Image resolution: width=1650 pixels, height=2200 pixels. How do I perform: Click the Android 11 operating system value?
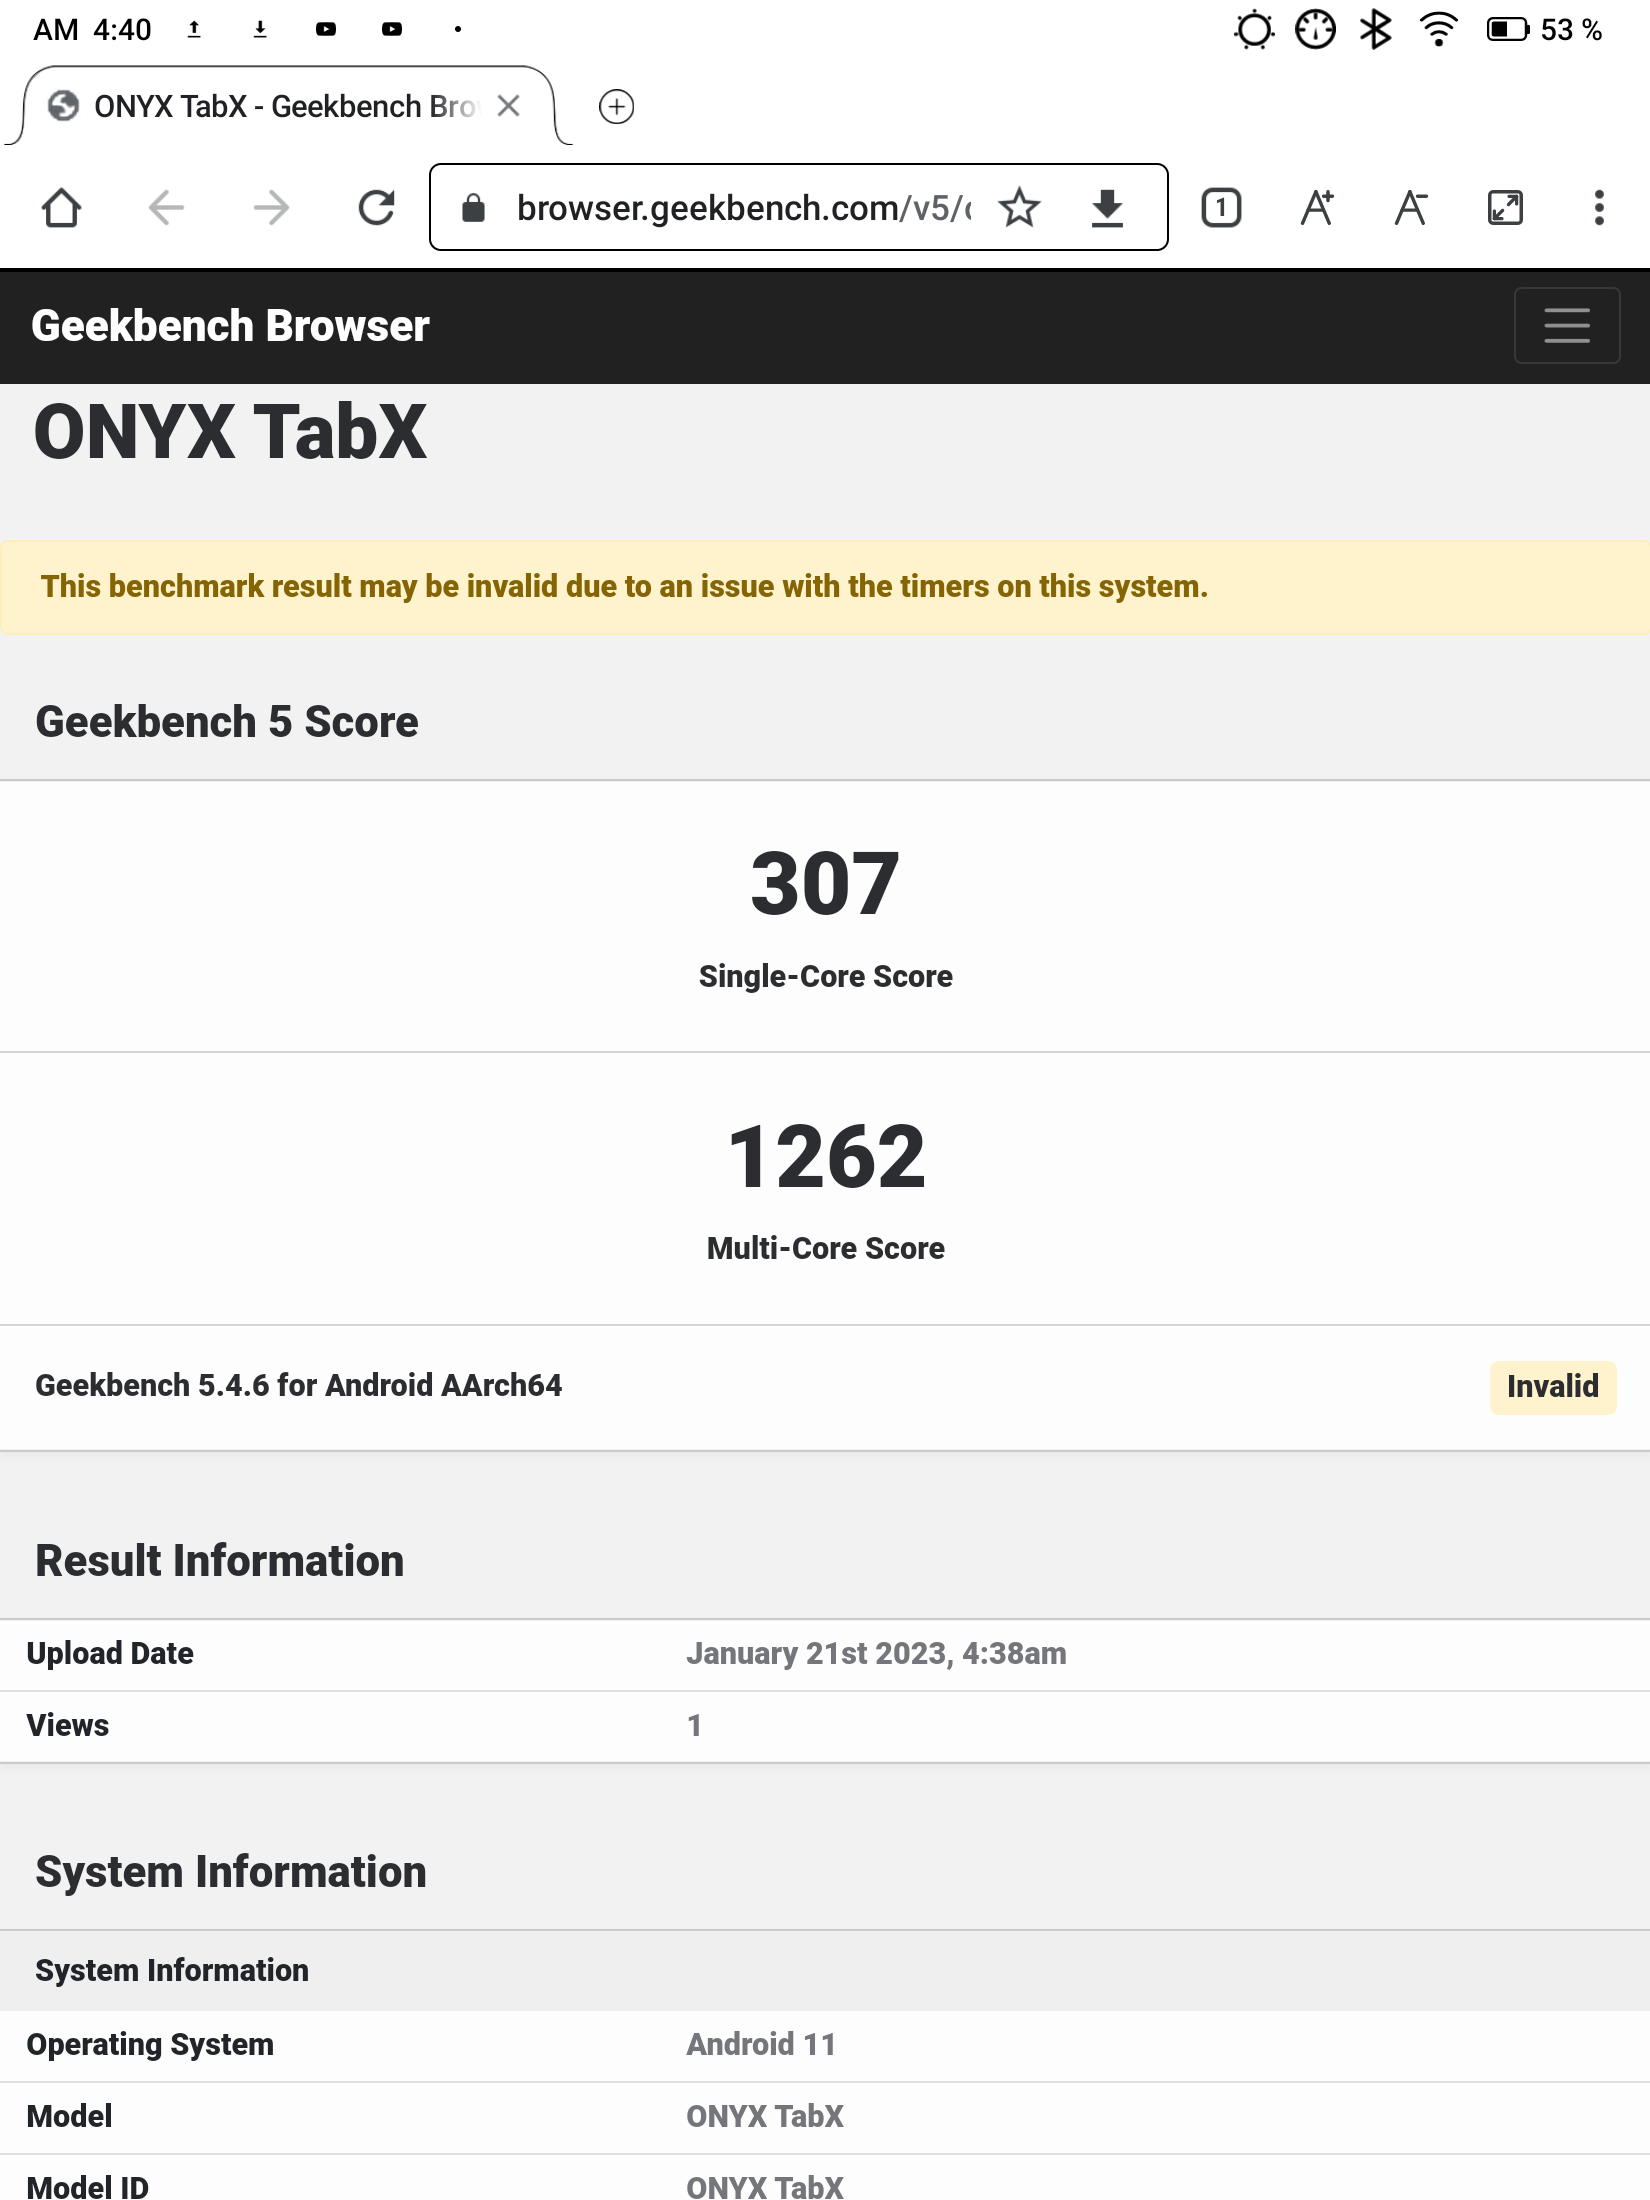pos(761,2045)
